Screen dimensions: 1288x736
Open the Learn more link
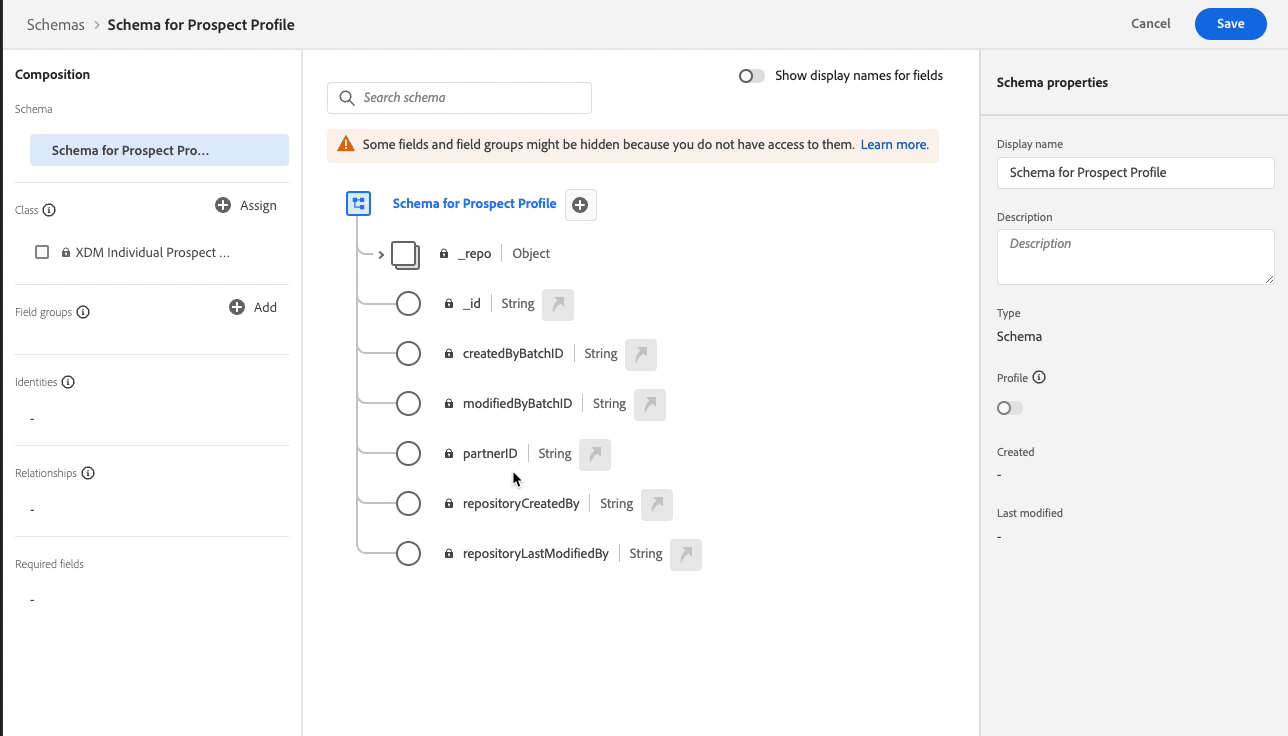(x=893, y=145)
